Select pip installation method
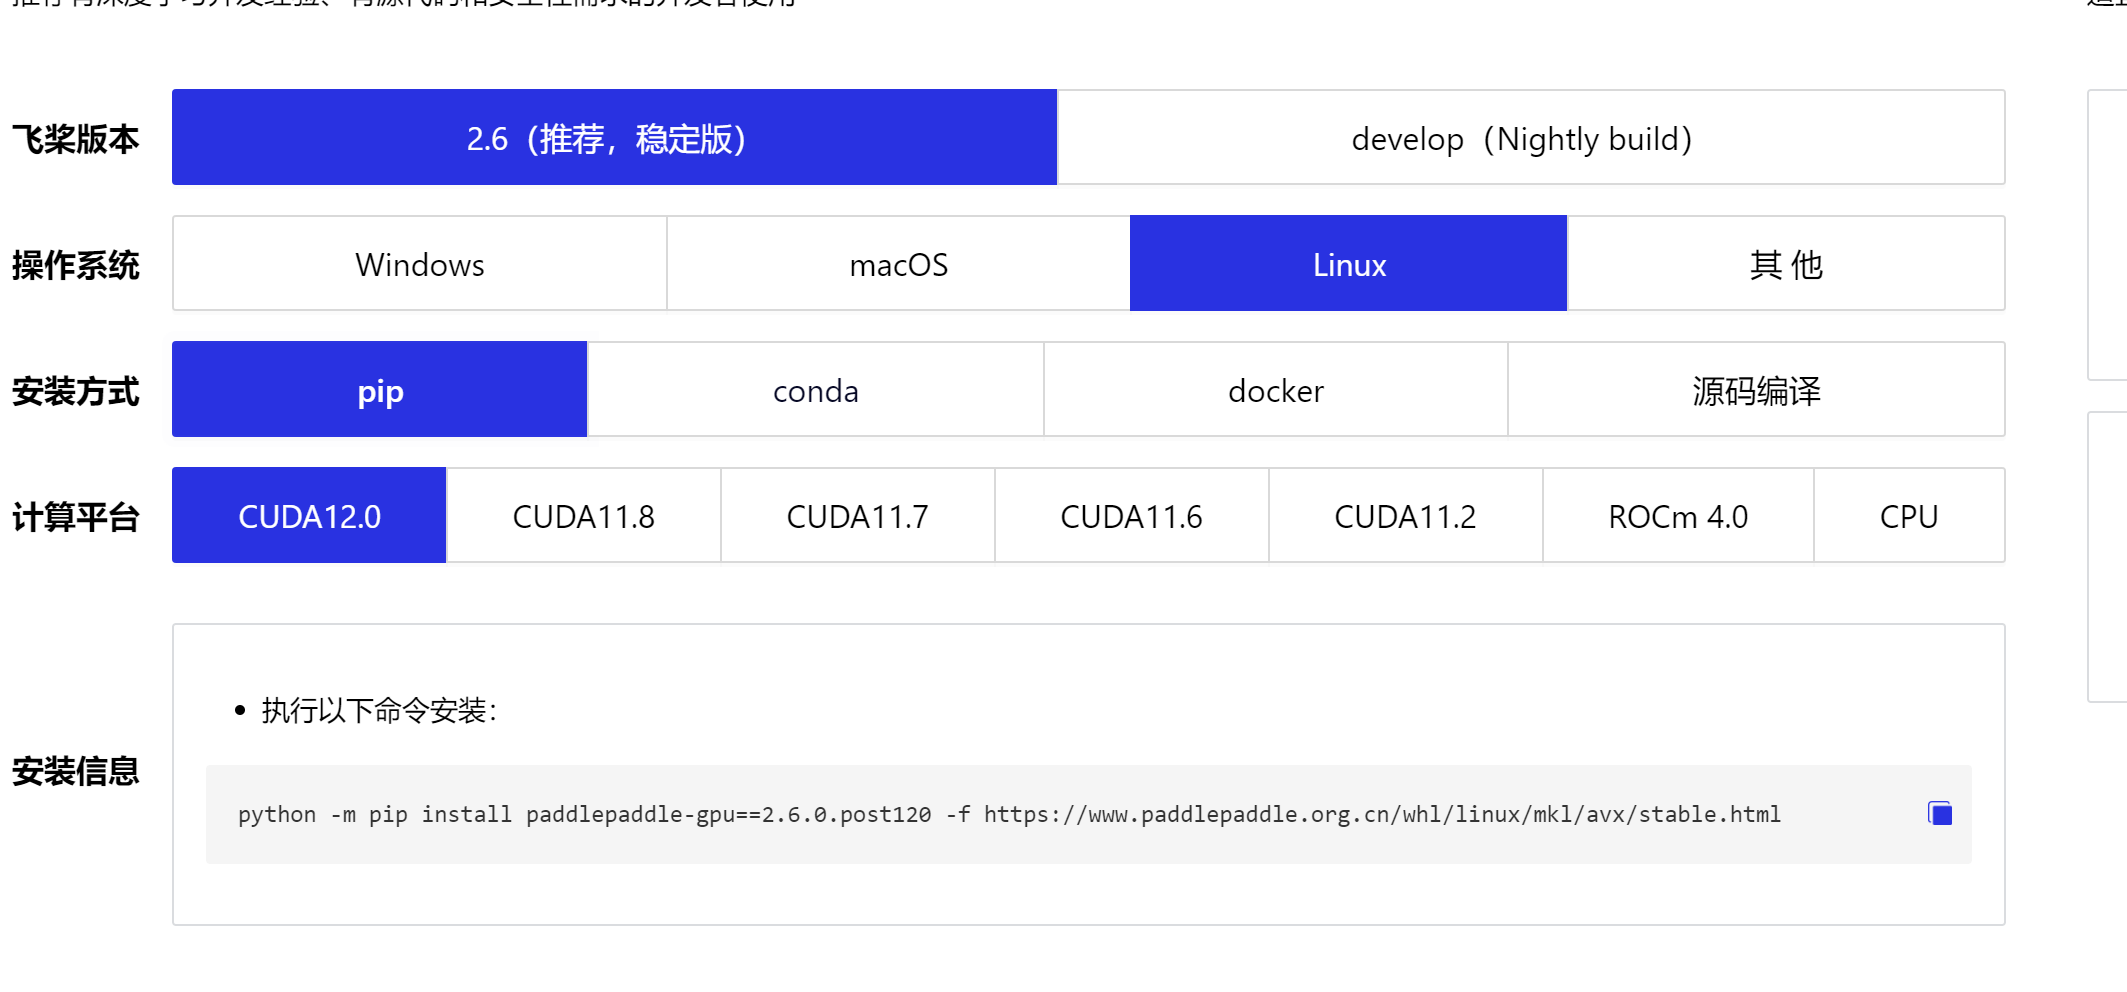 click(379, 390)
